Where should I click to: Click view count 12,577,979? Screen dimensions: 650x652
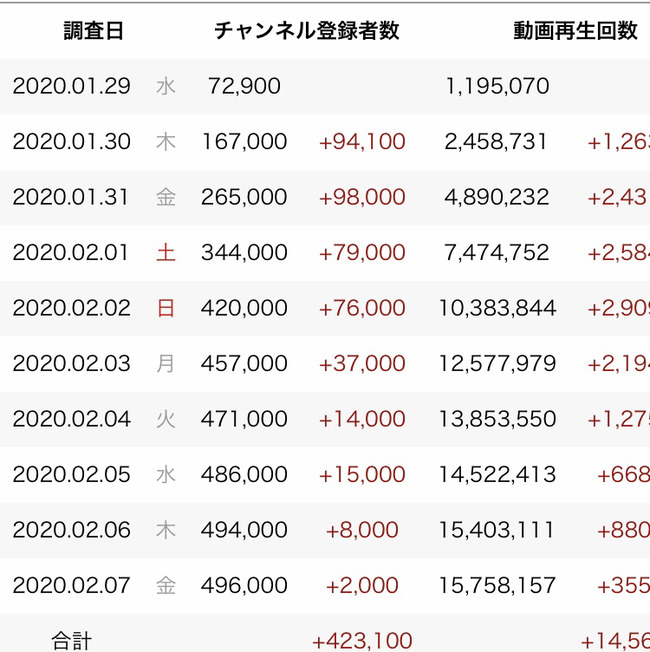497,363
